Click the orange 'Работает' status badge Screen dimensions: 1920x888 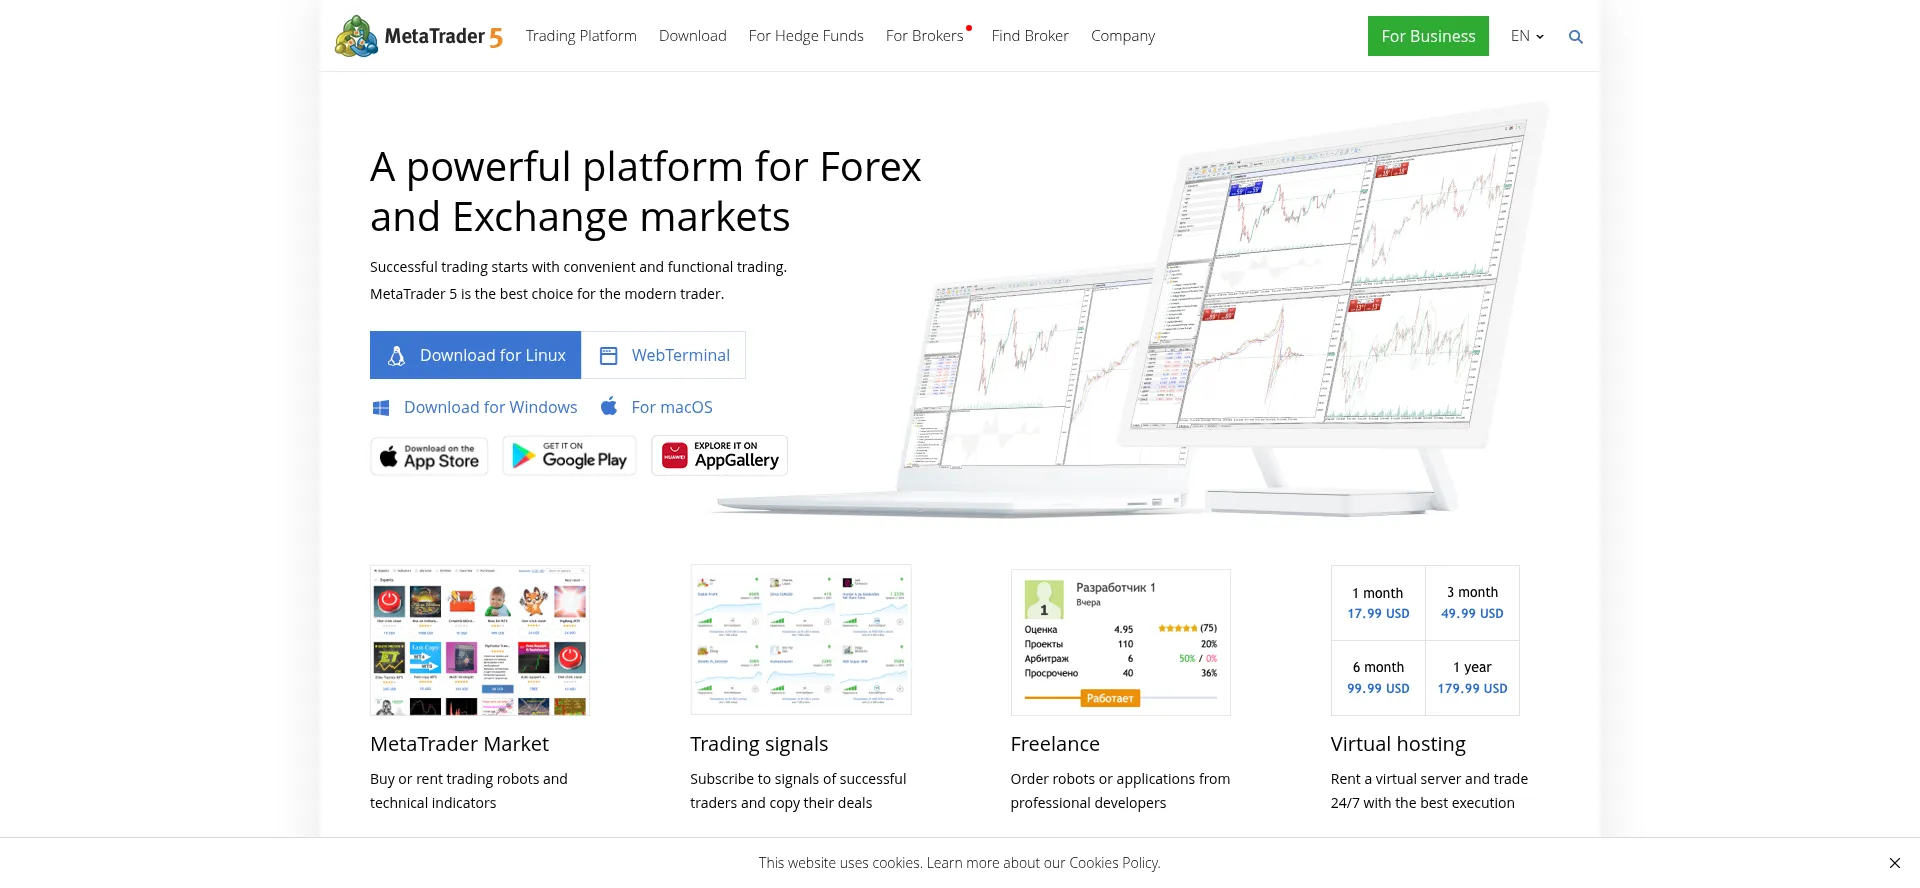pyautogui.click(x=1110, y=698)
